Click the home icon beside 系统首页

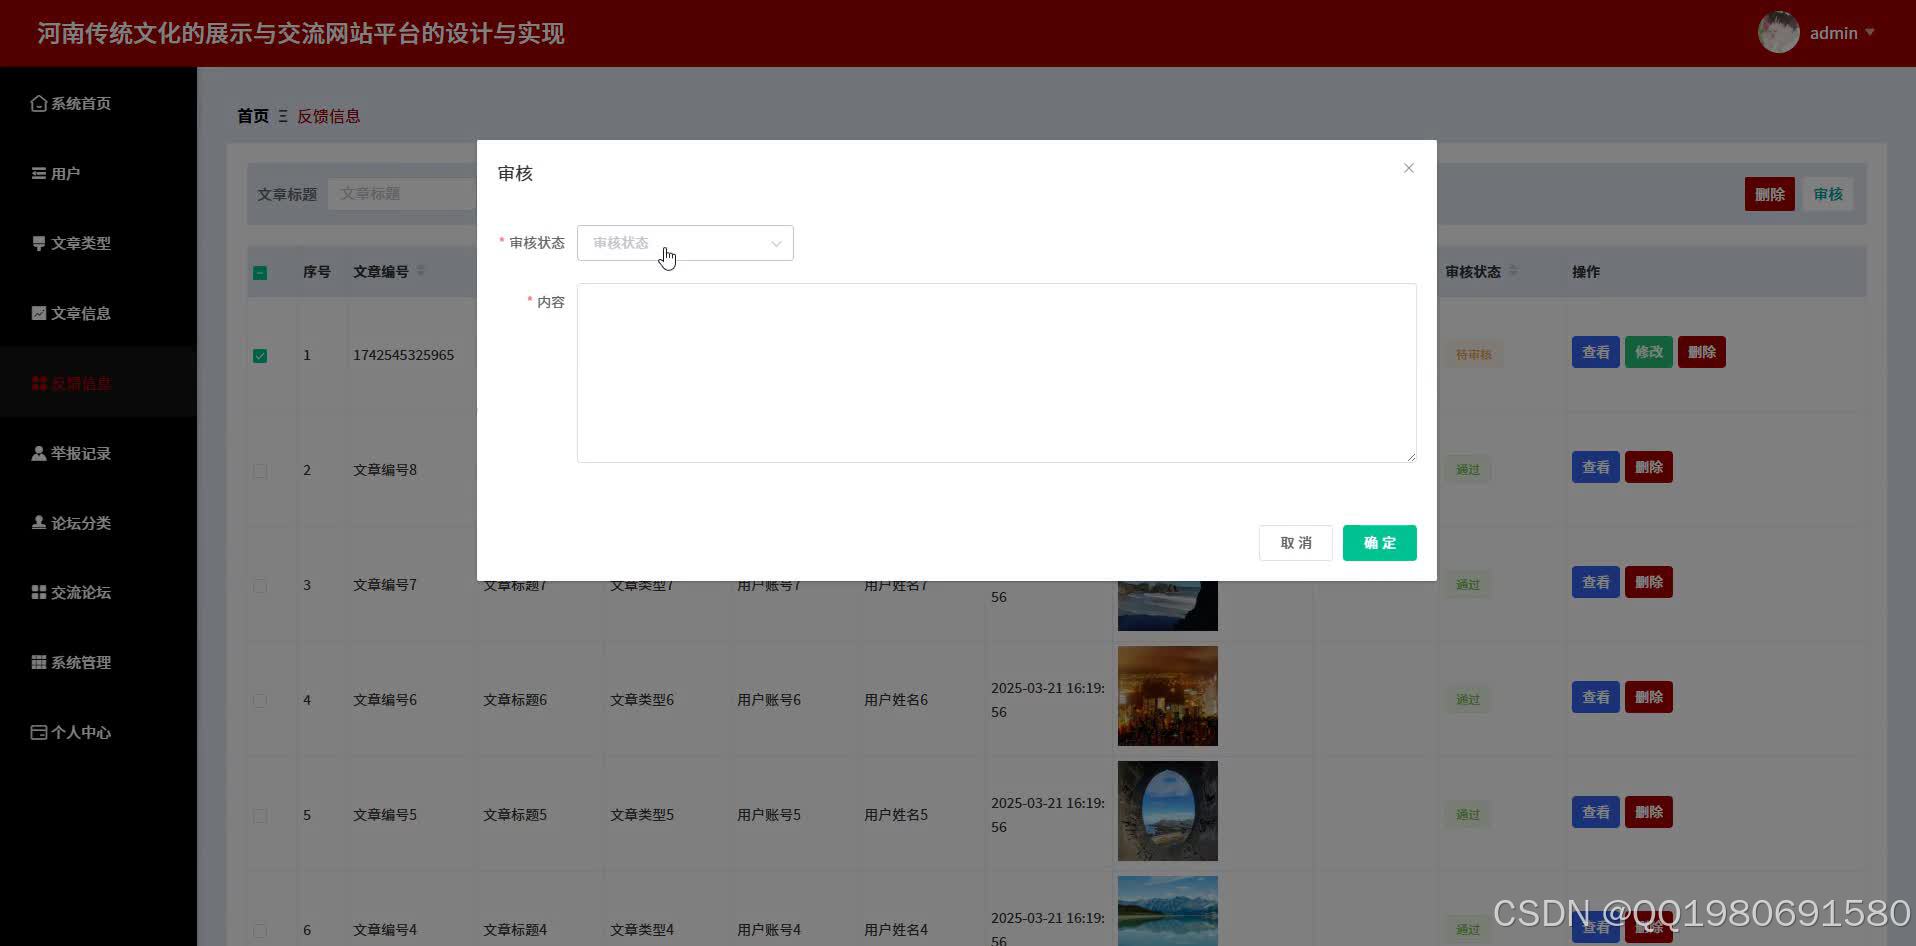[x=39, y=103]
